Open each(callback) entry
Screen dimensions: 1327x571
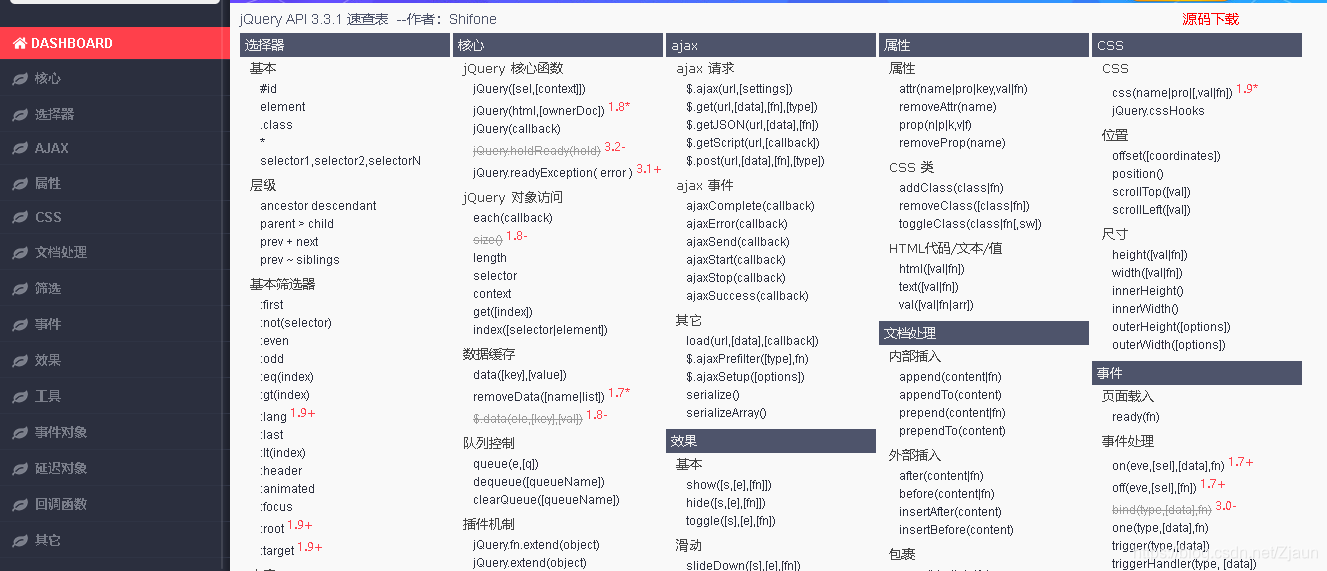[512, 218]
